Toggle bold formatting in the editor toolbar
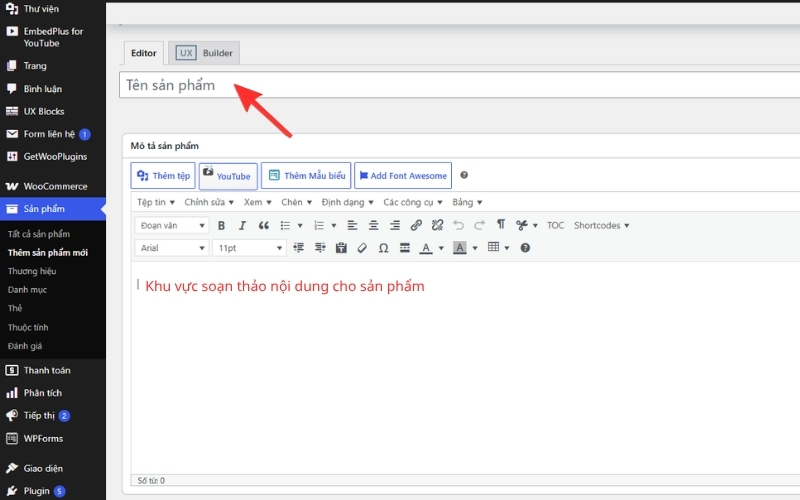The height and width of the screenshot is (500, 800). 221,226
